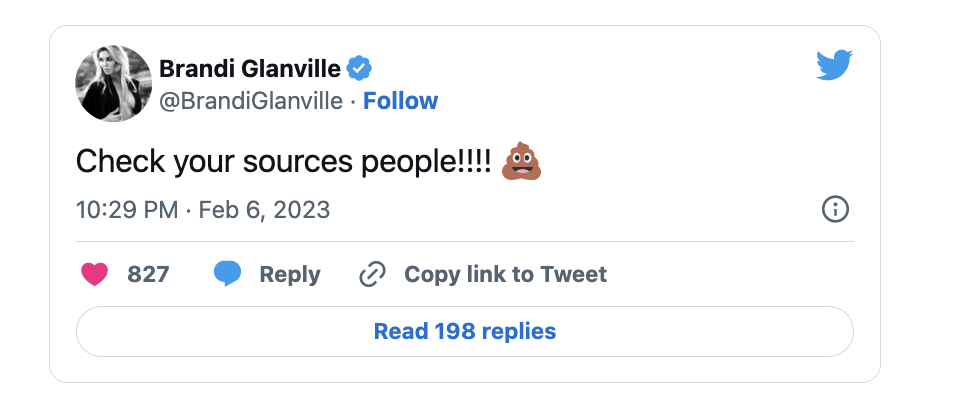Screen dimensions: 962x412
Task: Click the Feb 6, 2023 date
Action: click(264, 210)
